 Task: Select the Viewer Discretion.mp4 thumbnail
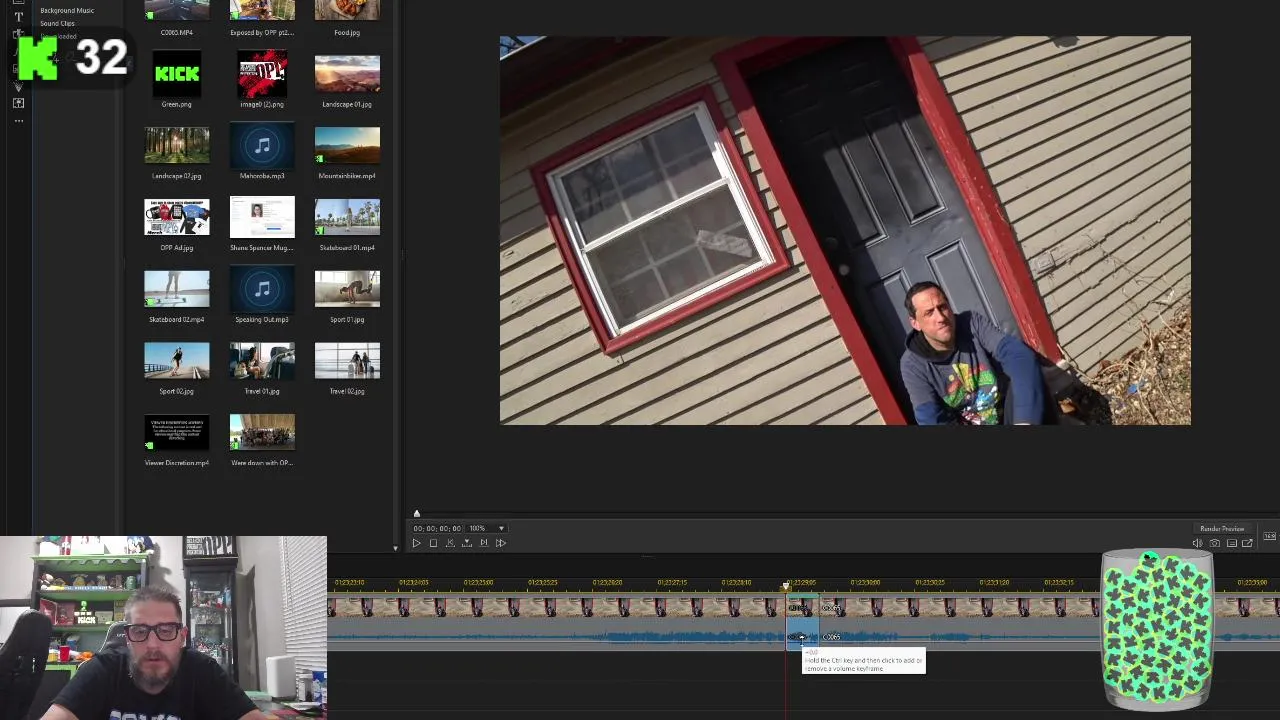[177, 433]
